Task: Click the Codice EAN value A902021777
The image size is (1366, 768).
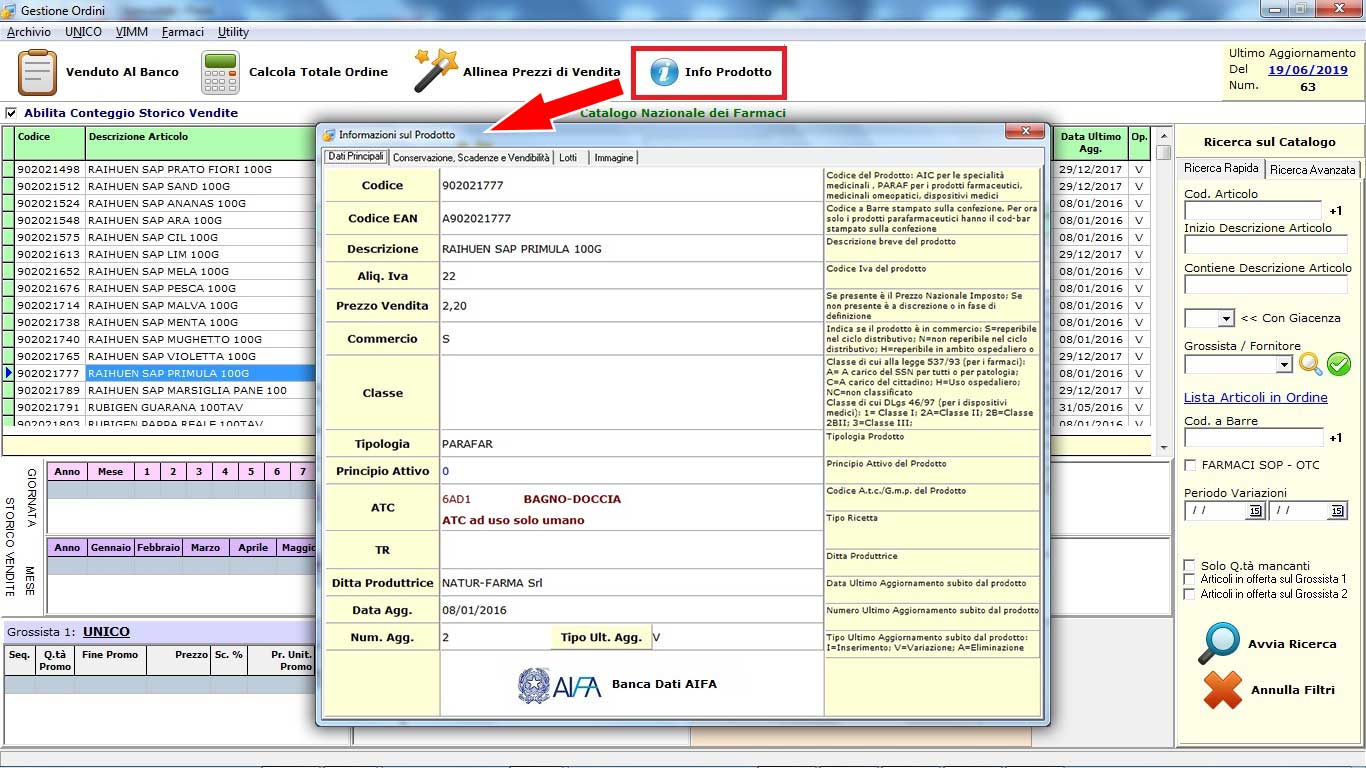Action: coord(476,219)
